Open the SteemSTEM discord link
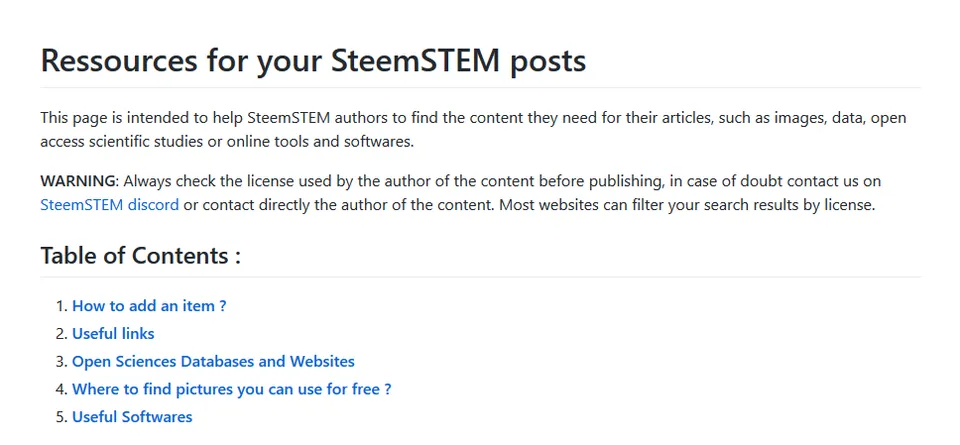The width and height of the screenshot is (960, 445). pos(110,204)
